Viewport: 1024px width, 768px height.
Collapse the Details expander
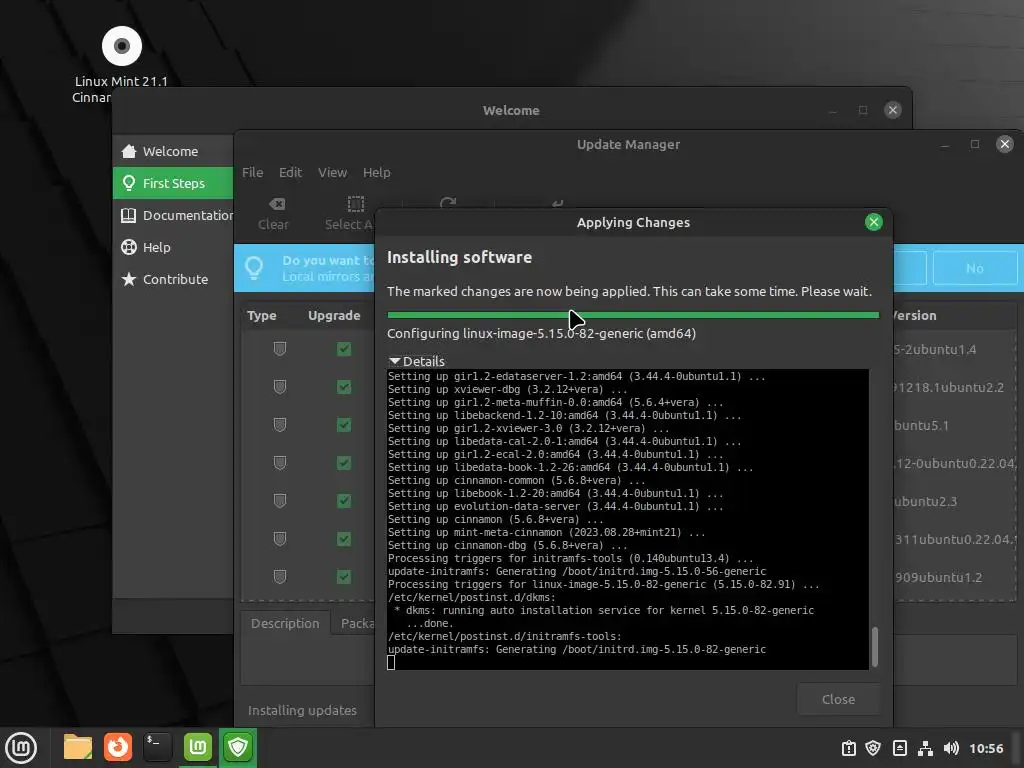[x=416, y=361]
